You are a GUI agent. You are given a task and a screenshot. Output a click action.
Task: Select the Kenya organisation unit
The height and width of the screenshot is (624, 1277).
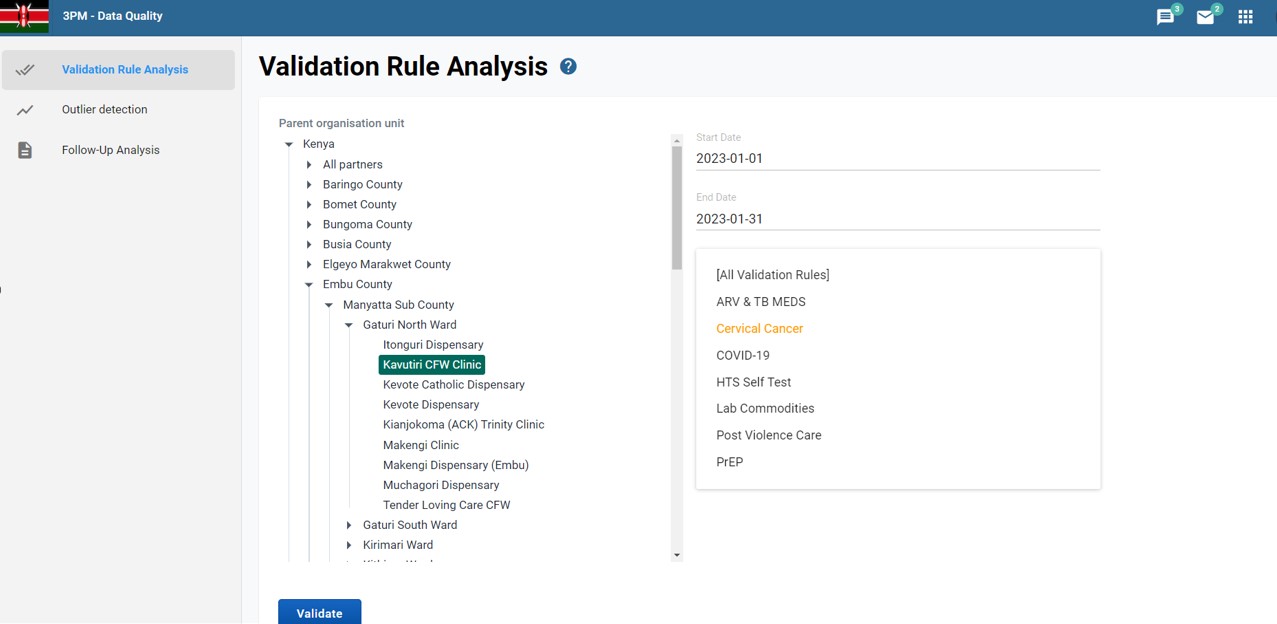(319, 144)
